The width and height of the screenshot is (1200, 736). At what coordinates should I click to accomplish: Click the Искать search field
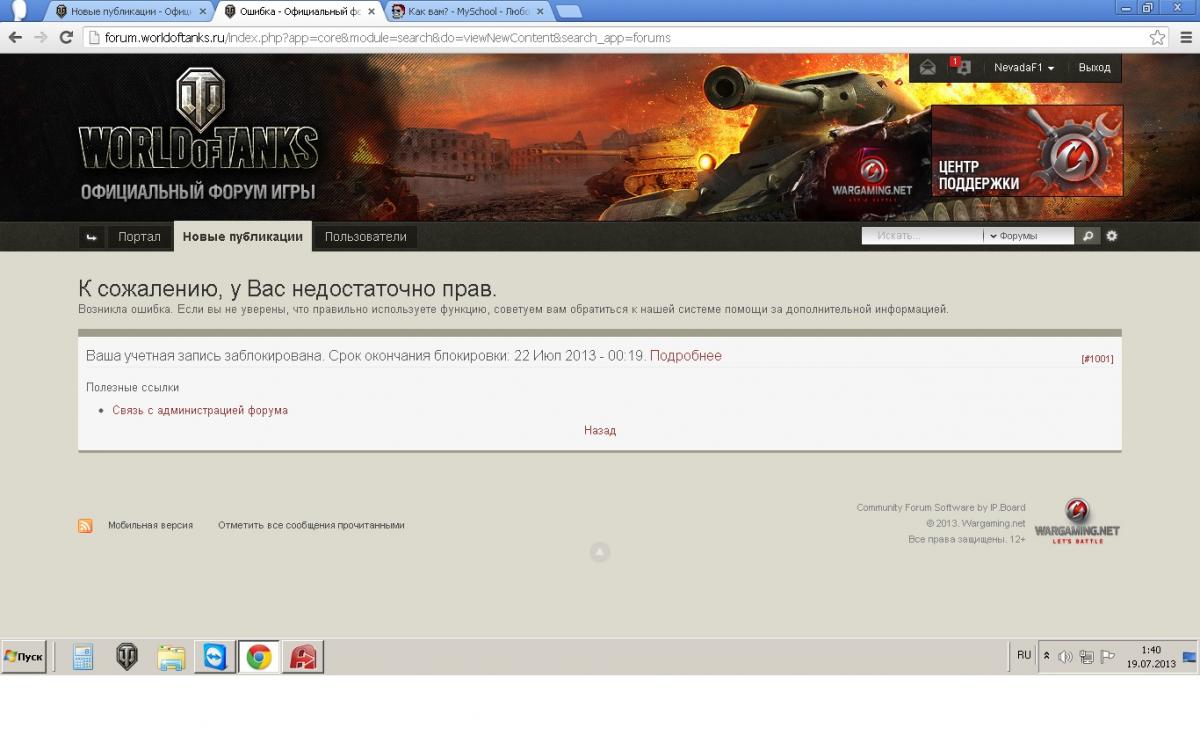pyautogui.click(x=923, y=236)
